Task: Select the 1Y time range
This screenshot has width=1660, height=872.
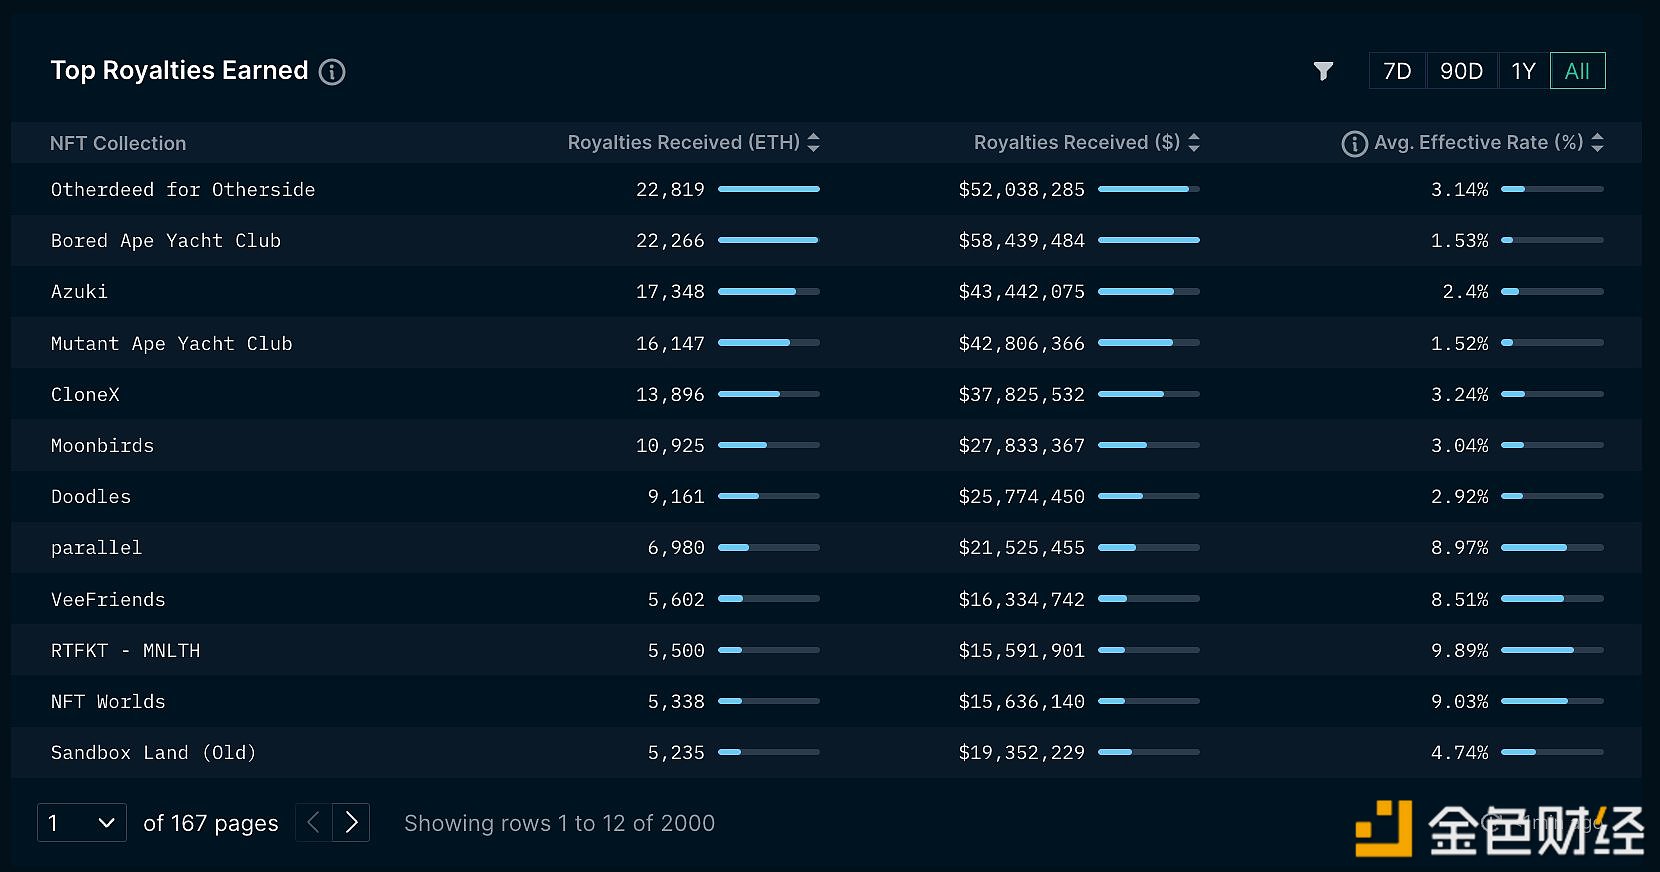Action: pyautogui.click(x=1523, y=71)
